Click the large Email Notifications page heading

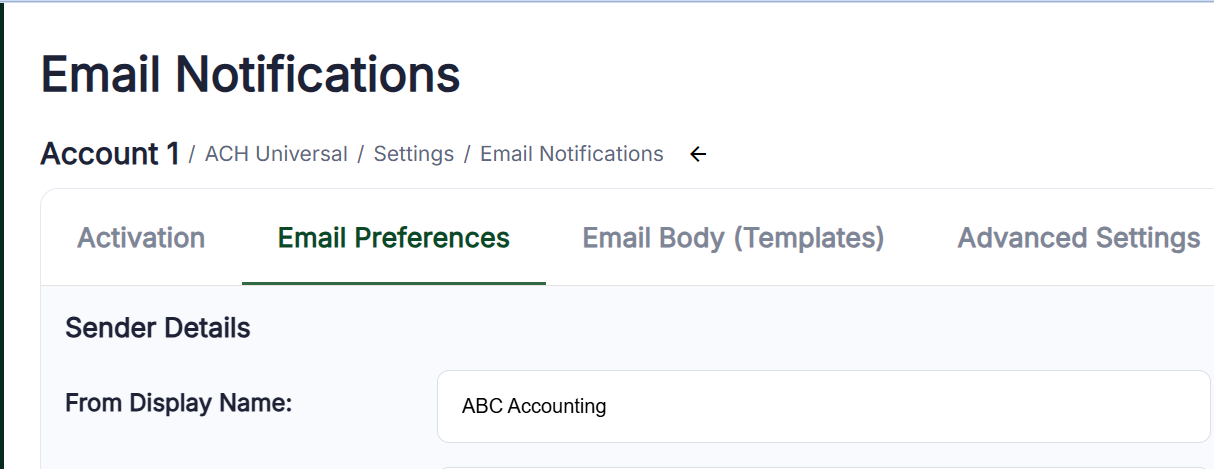(251, 74)
